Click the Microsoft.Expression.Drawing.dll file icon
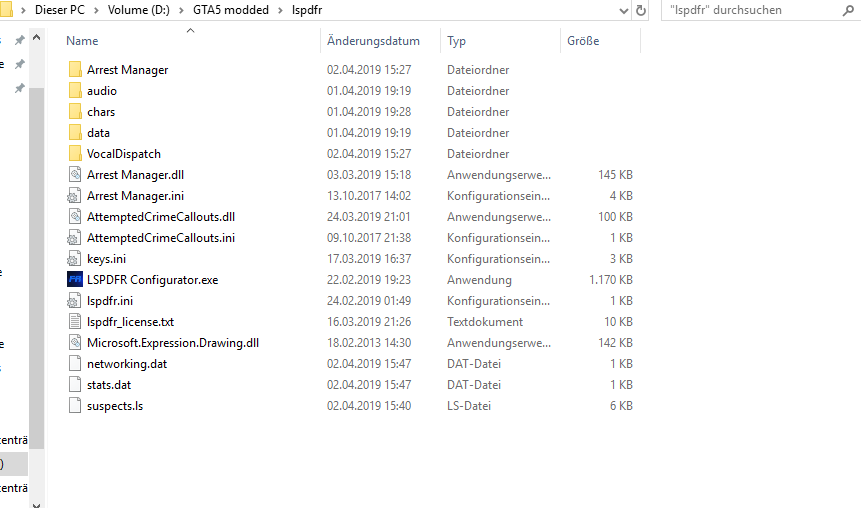861x508 pixels. pyautogui.click(x=75, y=343)
